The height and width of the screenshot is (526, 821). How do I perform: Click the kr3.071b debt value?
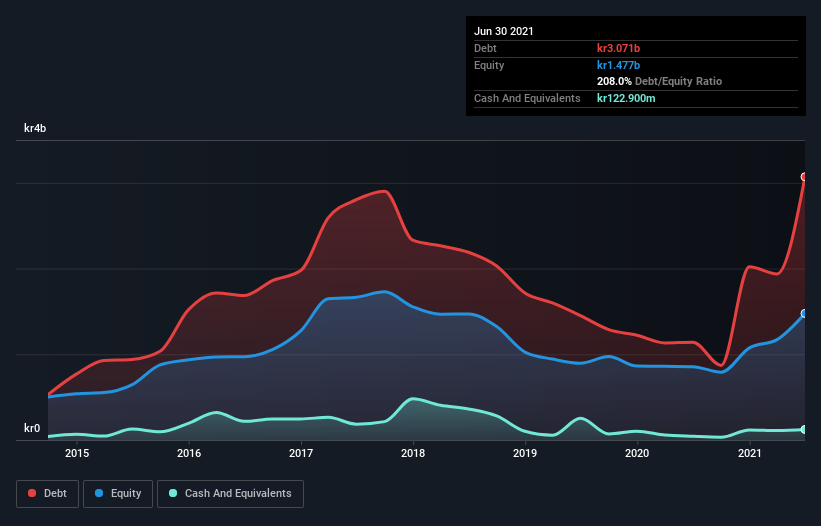tap(618, 48)
